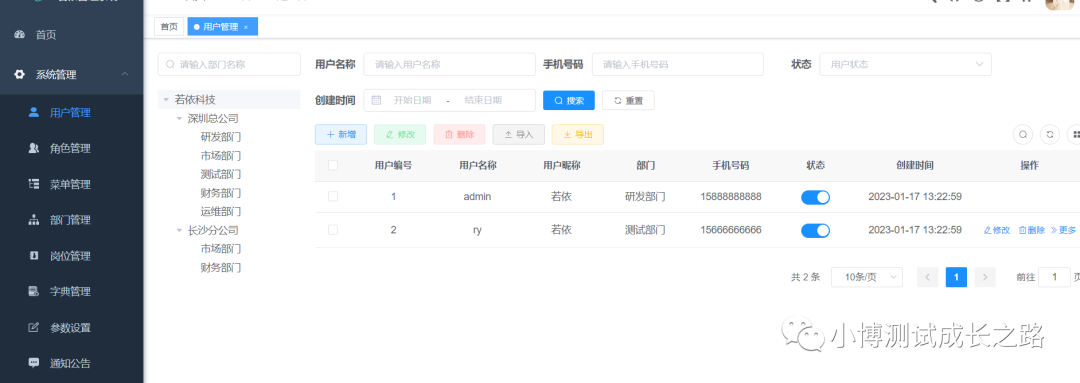Viewport: 1080px width, 383px height.
Task: Click the search icon in department name field
Action: pyautogui.click(x=170, y=64)
